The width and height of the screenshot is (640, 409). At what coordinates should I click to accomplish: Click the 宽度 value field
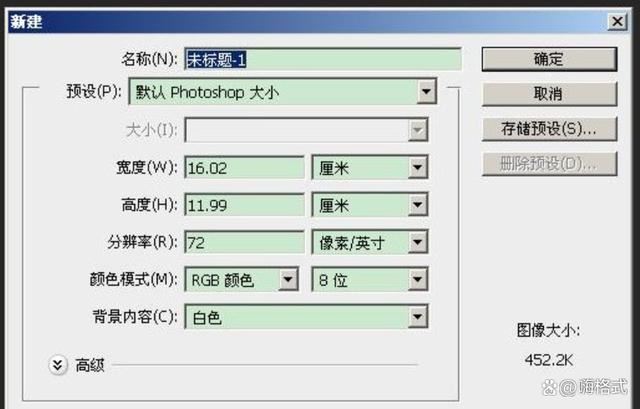244,168
